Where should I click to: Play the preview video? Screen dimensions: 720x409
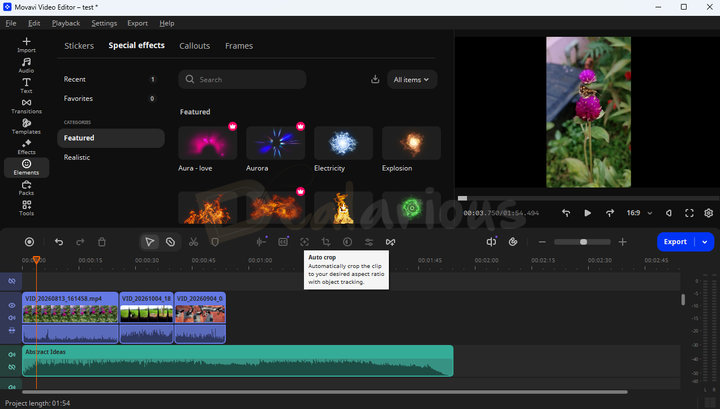(587, 213)
